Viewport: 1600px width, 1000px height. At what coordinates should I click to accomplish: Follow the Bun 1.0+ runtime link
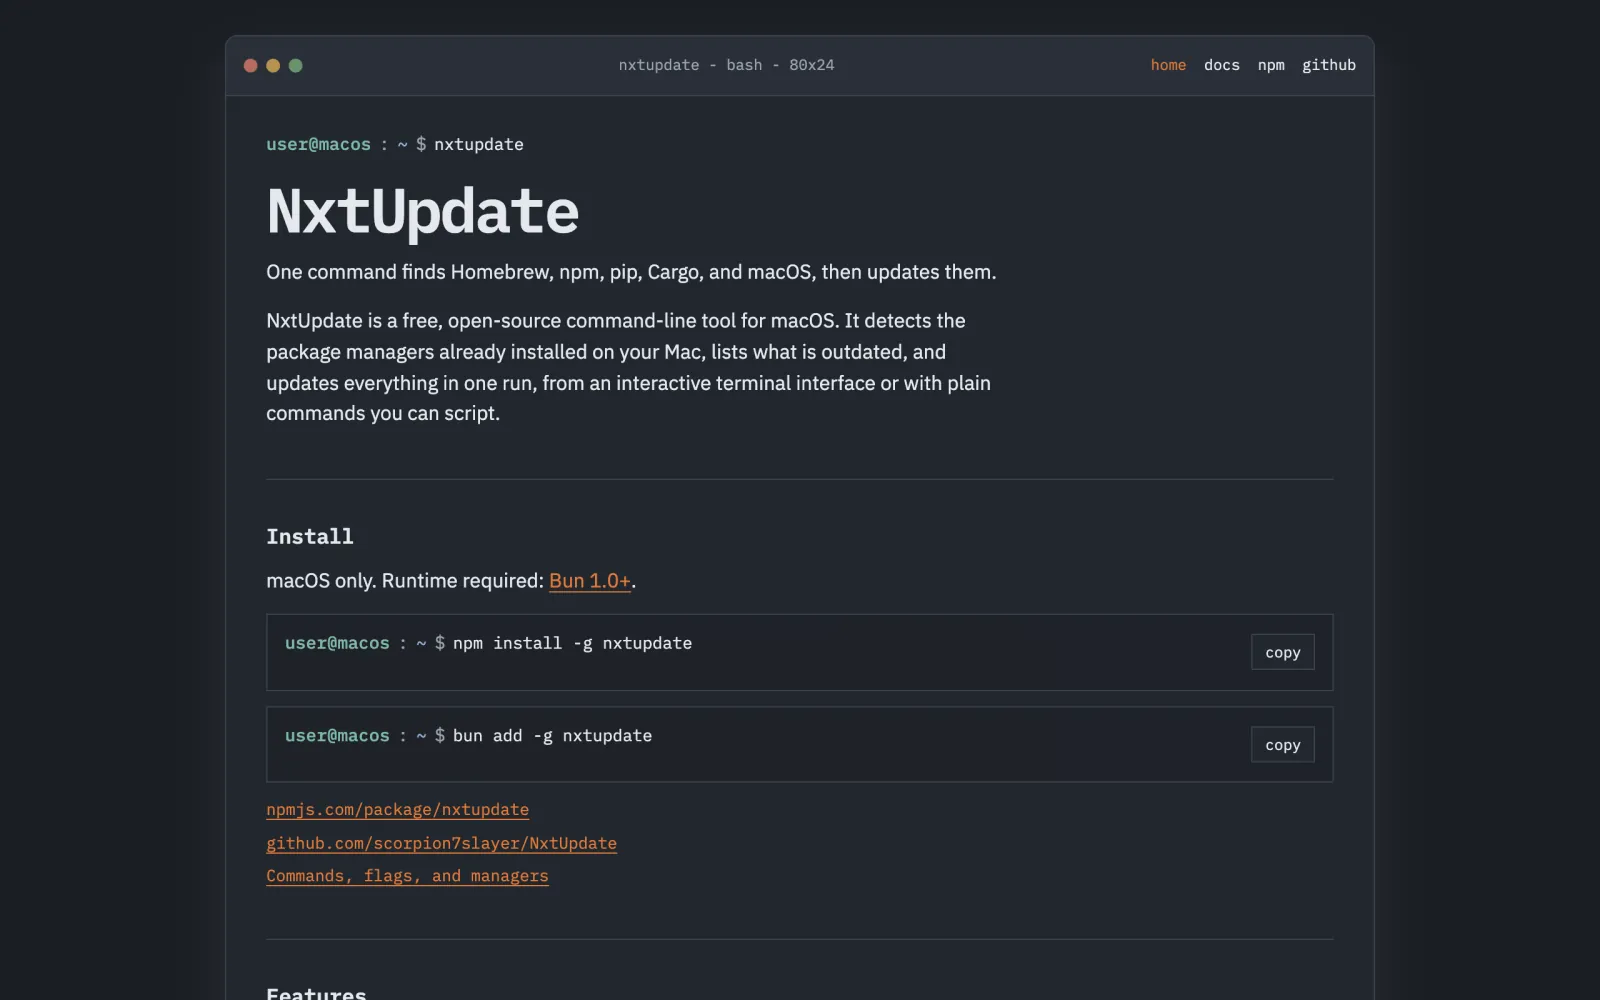[x=590, y=581]
